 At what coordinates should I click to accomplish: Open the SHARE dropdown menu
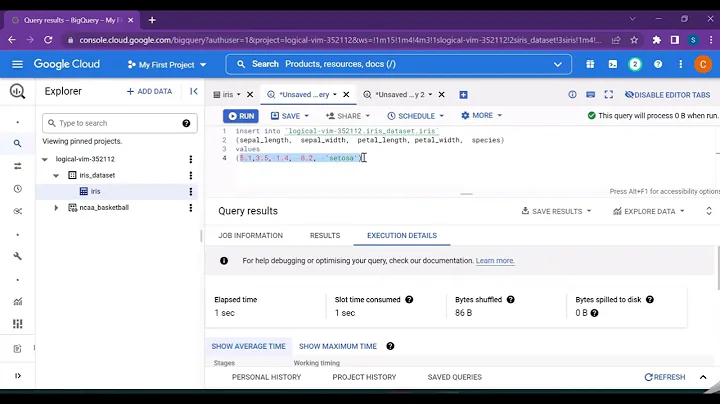[367, 116]
